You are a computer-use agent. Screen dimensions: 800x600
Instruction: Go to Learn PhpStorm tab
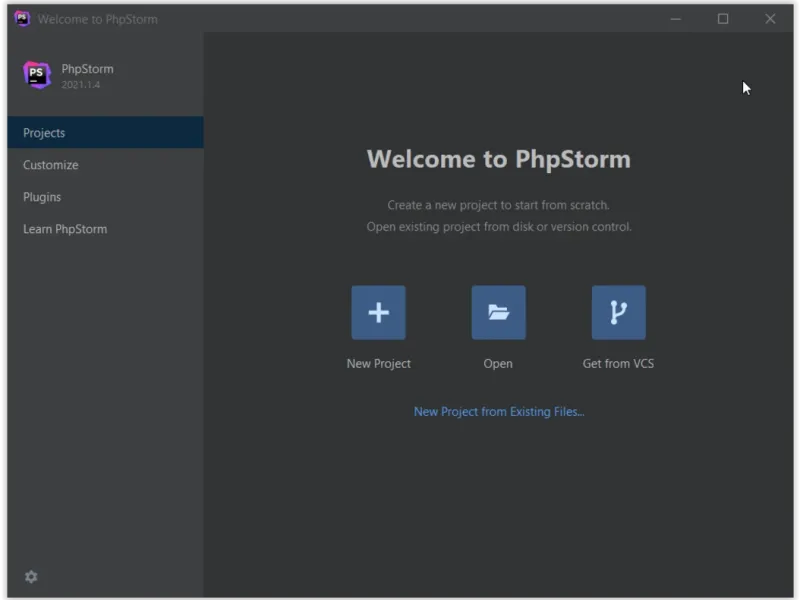pos(106,229)
